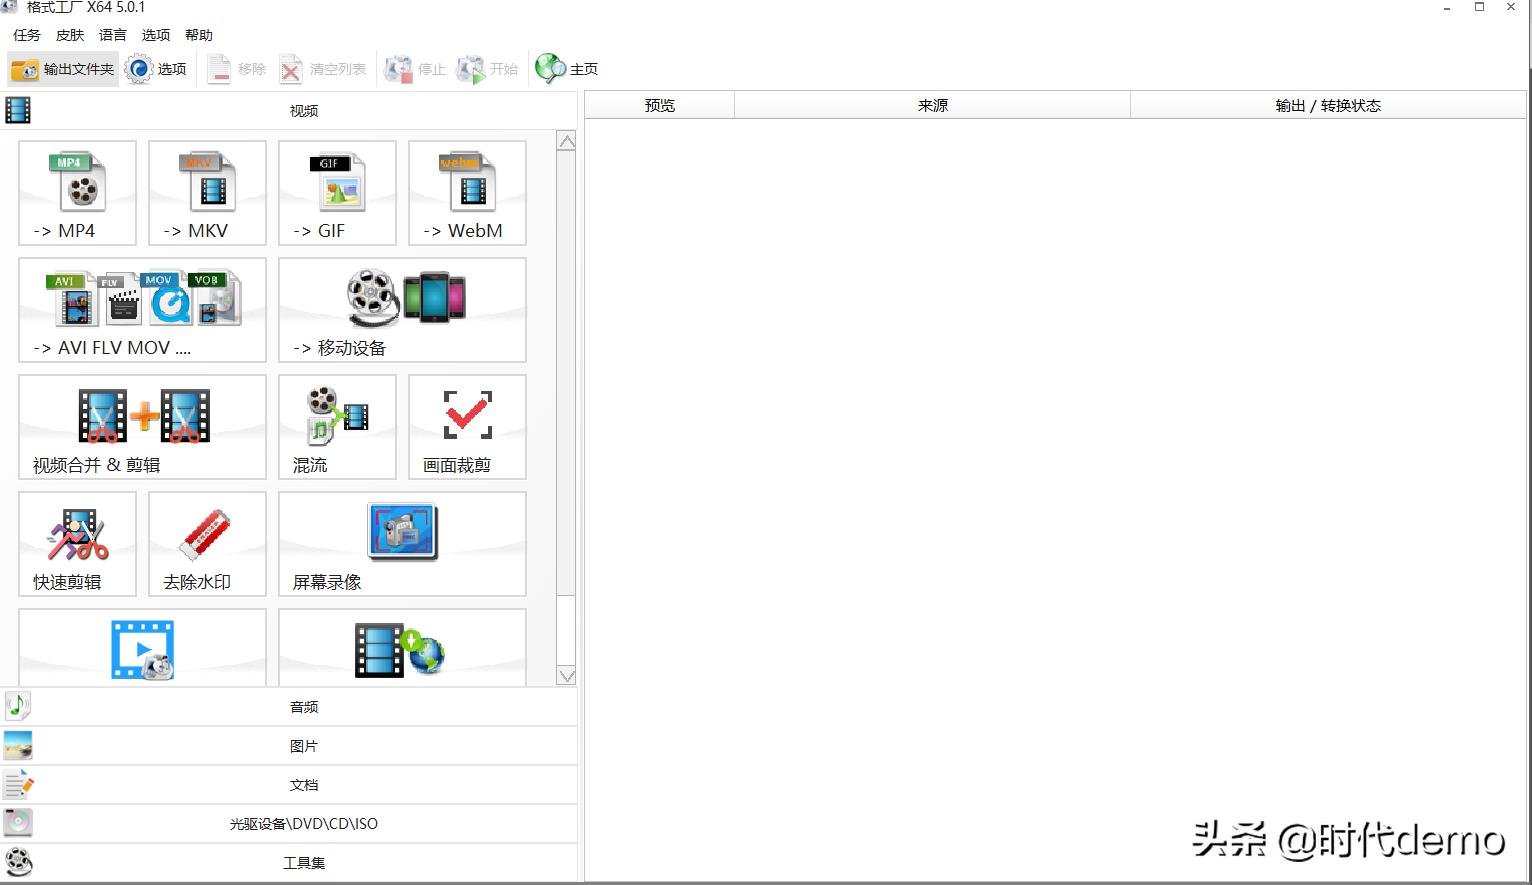1532x885 pixels.
Task: Open the 皮肤 skin menu
Action: point(70,35)
